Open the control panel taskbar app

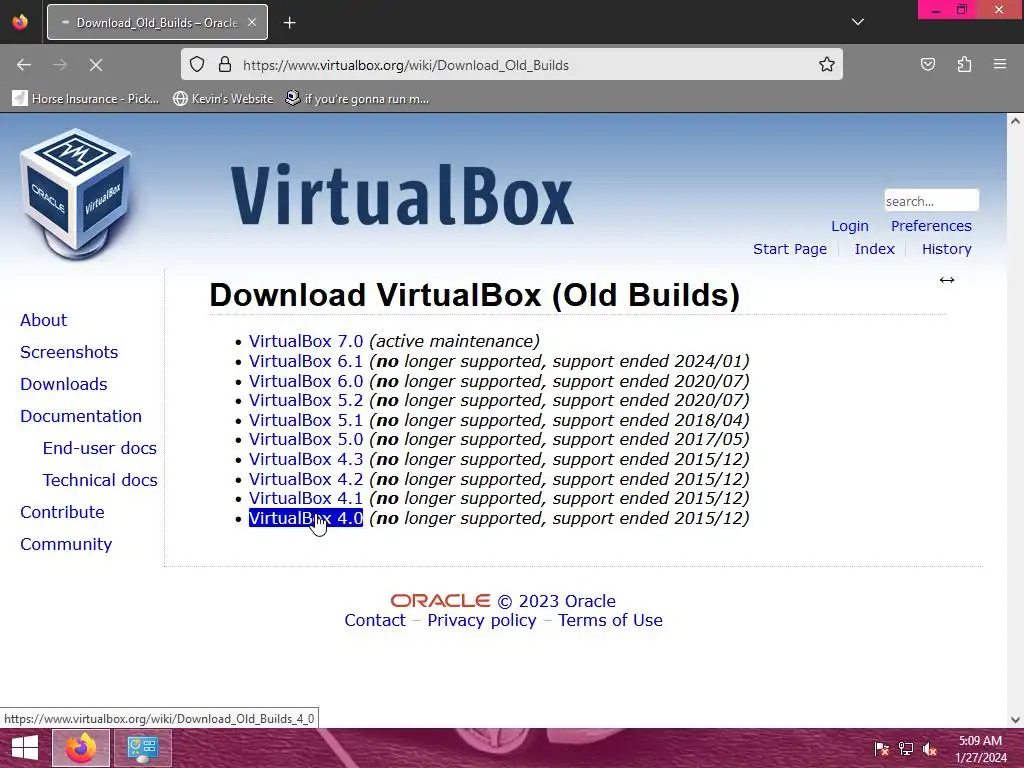pos(143,748)
